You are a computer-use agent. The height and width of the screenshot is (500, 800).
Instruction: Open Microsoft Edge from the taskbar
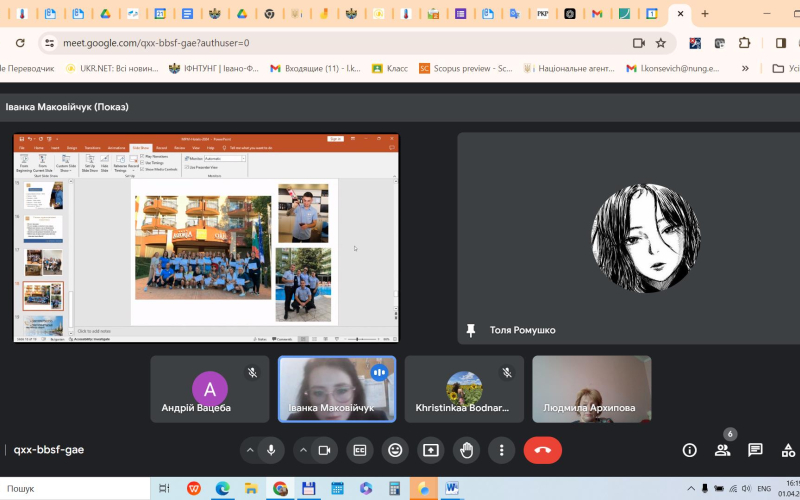pos(222,488)
